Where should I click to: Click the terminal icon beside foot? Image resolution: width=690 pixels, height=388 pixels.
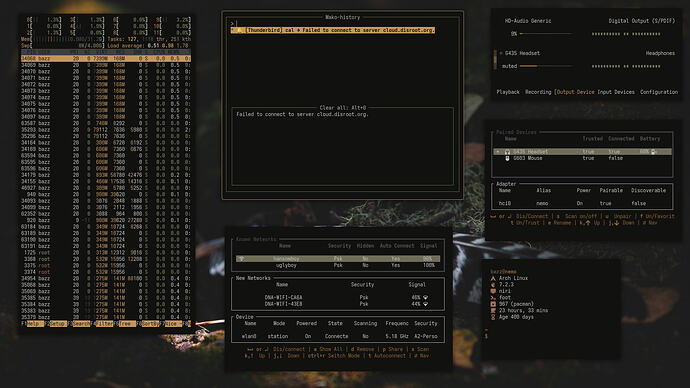point(493,298)
